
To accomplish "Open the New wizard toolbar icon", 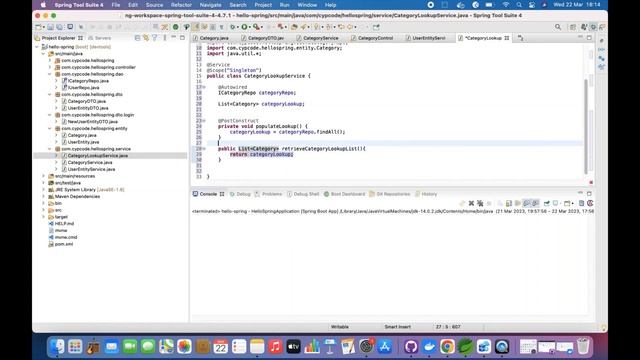I will [39, 27].
